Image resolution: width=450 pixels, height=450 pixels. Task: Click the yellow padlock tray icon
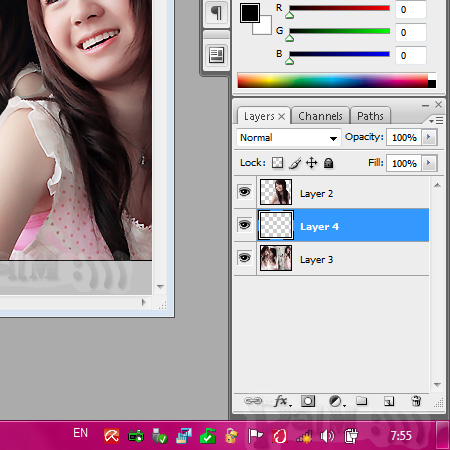point(231,436)
